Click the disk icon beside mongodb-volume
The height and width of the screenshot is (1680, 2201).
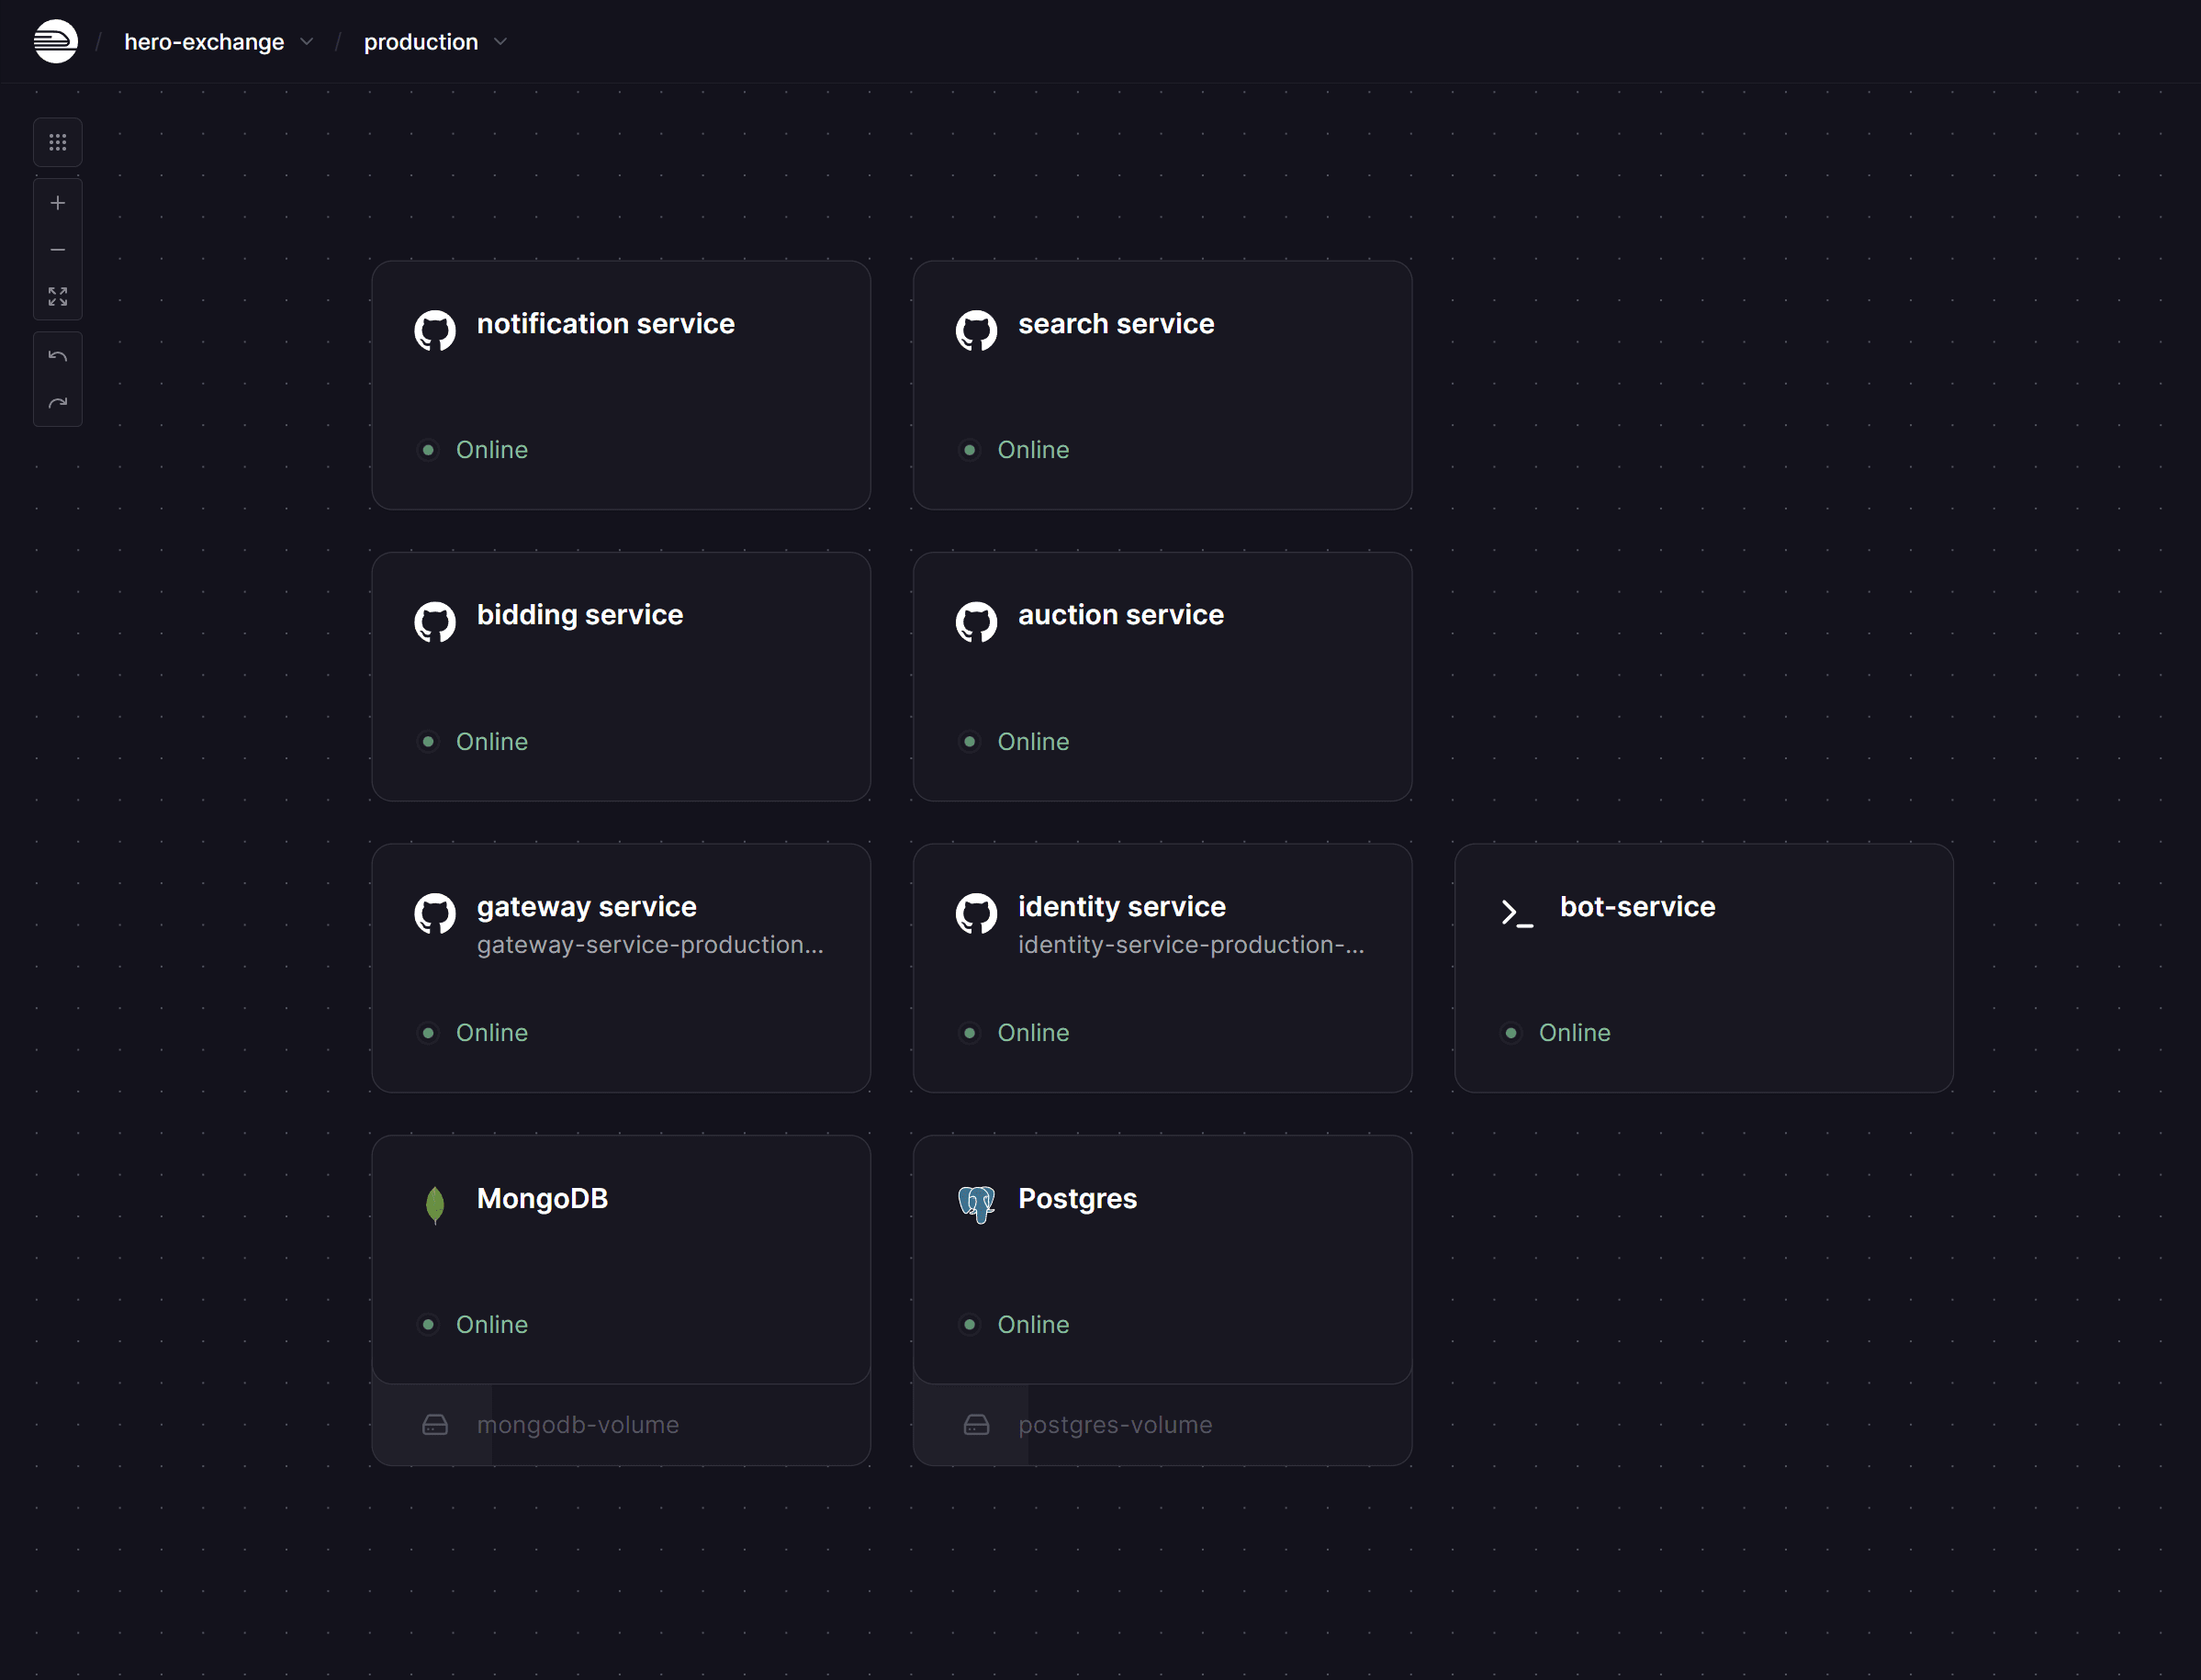(x=435, y=1424)
